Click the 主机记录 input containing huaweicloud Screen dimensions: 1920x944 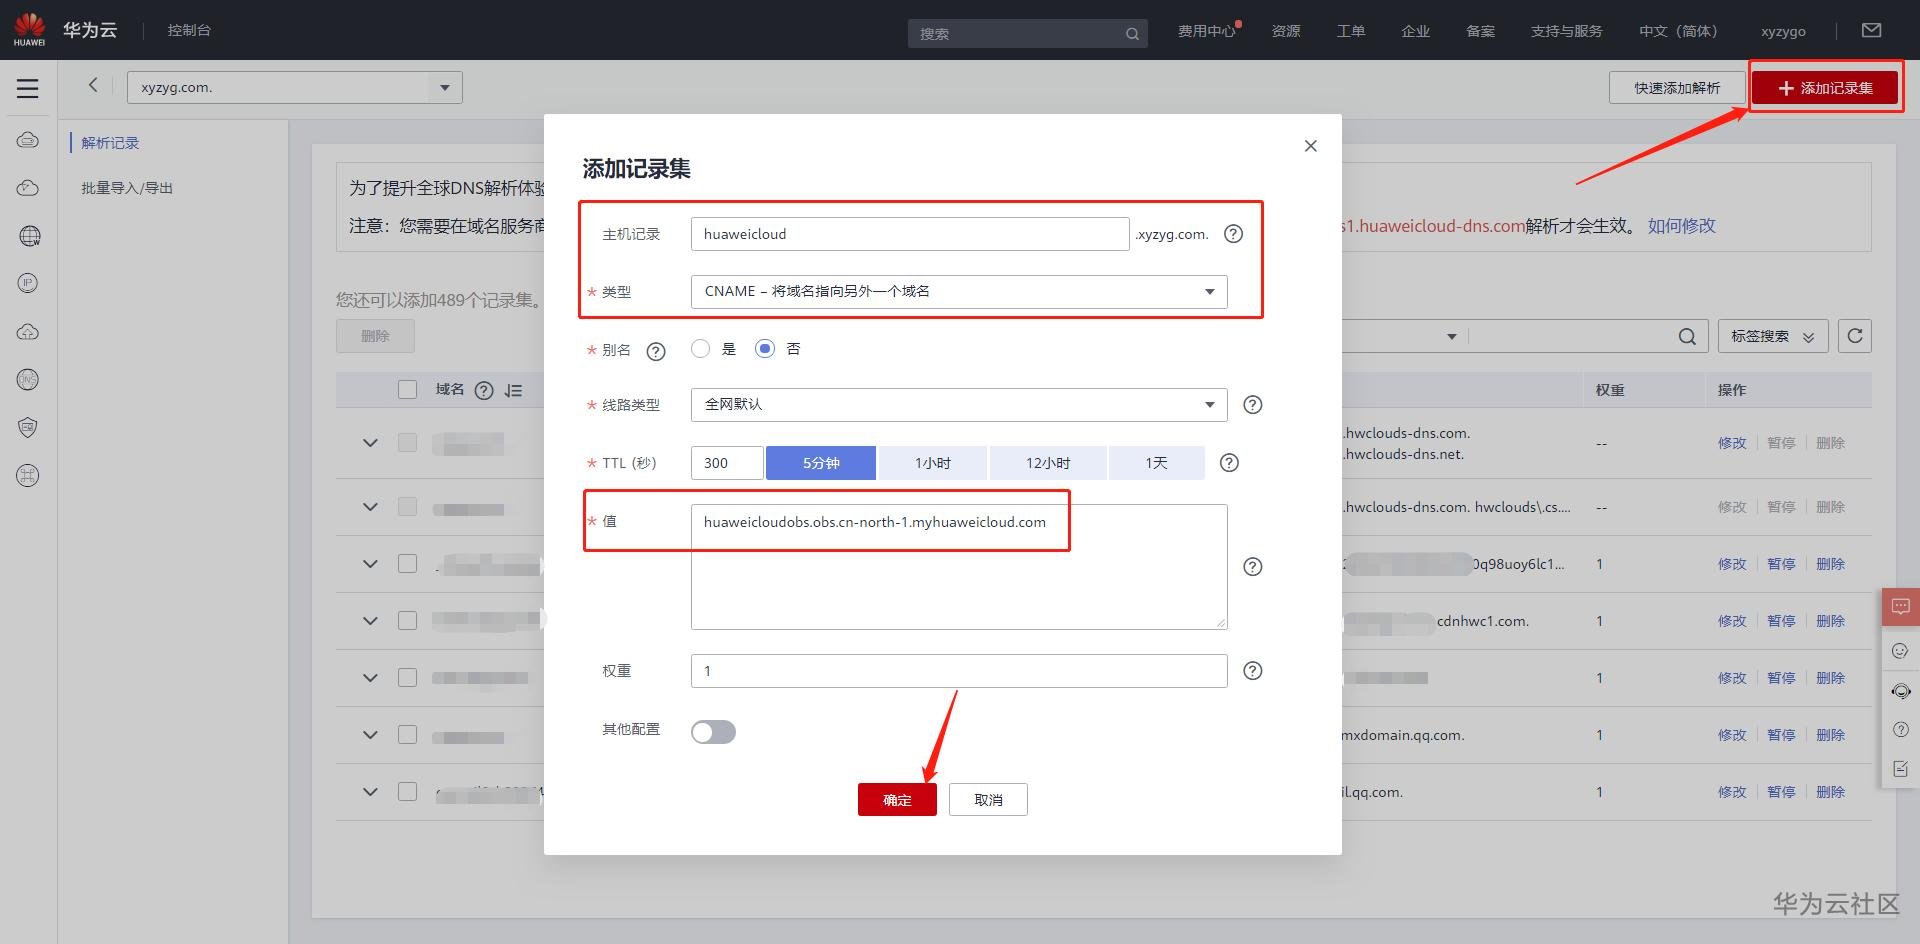point(910,234)
